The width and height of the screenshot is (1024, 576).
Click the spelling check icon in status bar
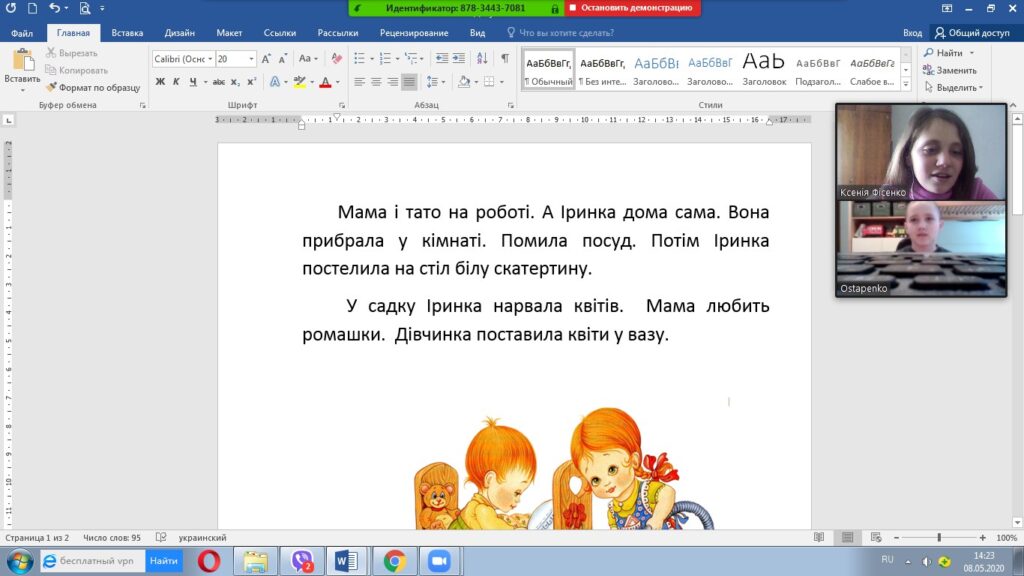(x=161, y=537)
